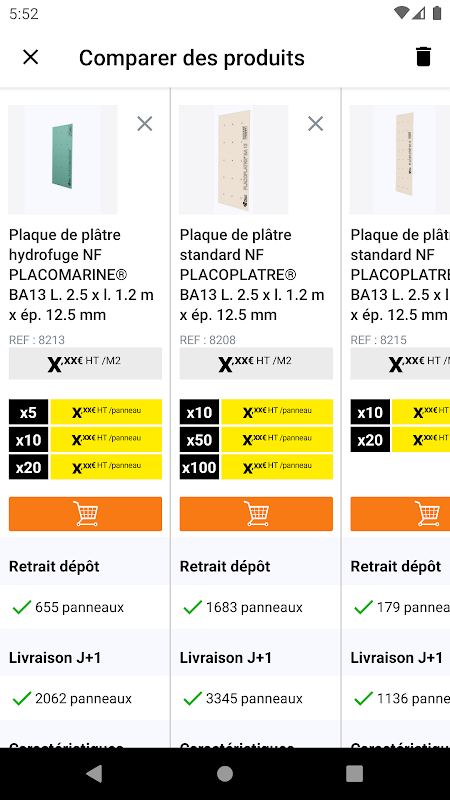
Task: Tap Android back navigation button
Action: [x=94, y=773]
